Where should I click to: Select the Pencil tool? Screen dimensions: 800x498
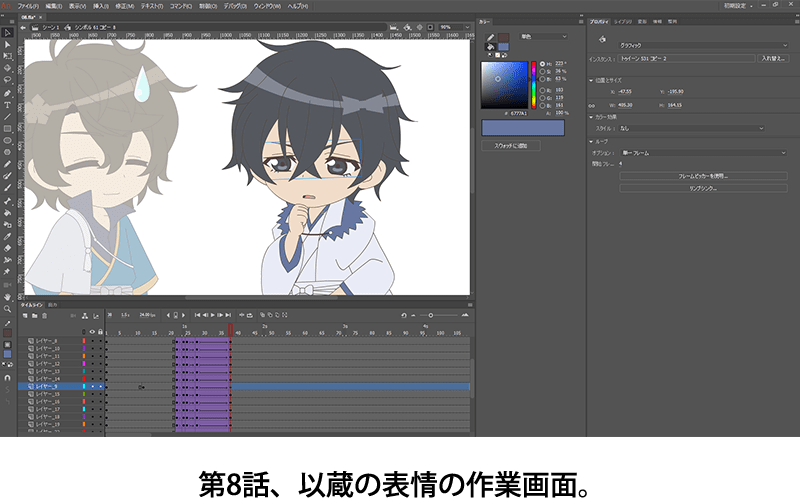[7, 164]
